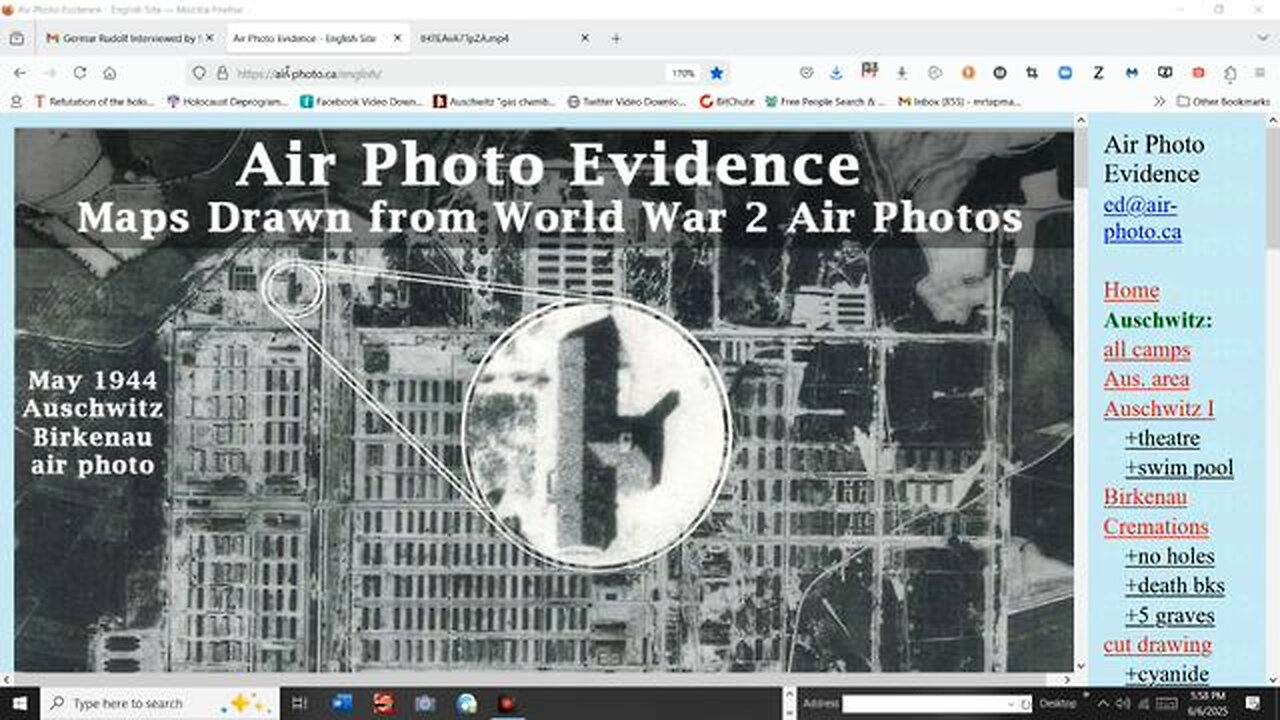Viewport: 1280px width, 720px height.
Task: Expand the bookmarks overflow chevron
Action: click(x=1159, y=101)
